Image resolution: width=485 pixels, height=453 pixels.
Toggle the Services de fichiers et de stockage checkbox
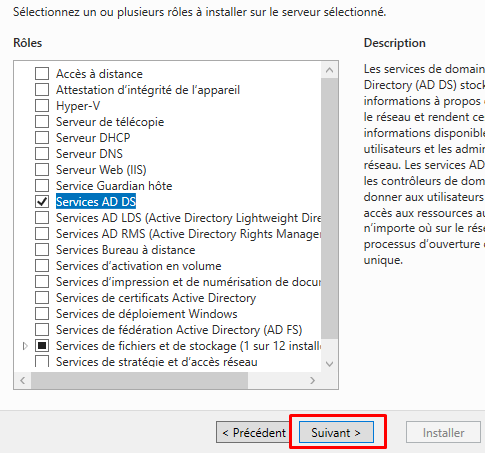[42, 346]
